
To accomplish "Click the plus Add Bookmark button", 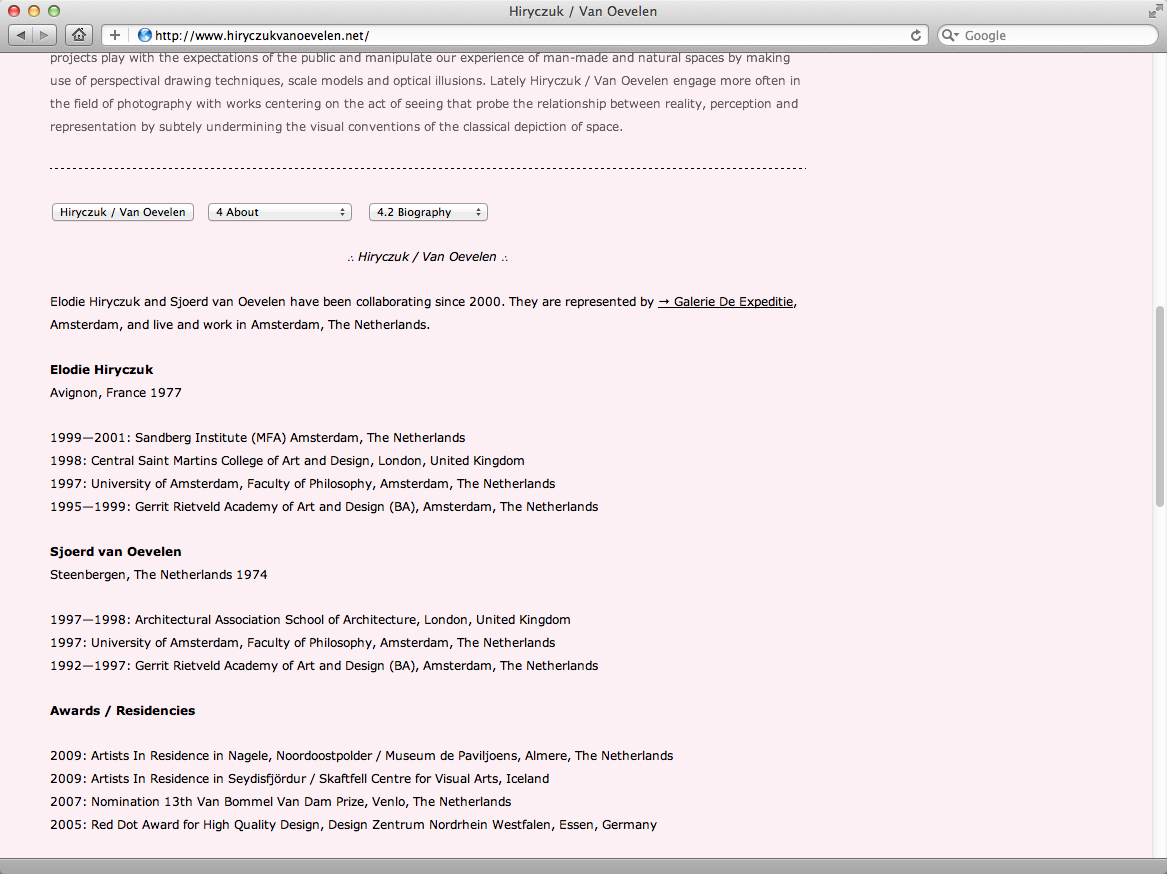I will (115, 35).
